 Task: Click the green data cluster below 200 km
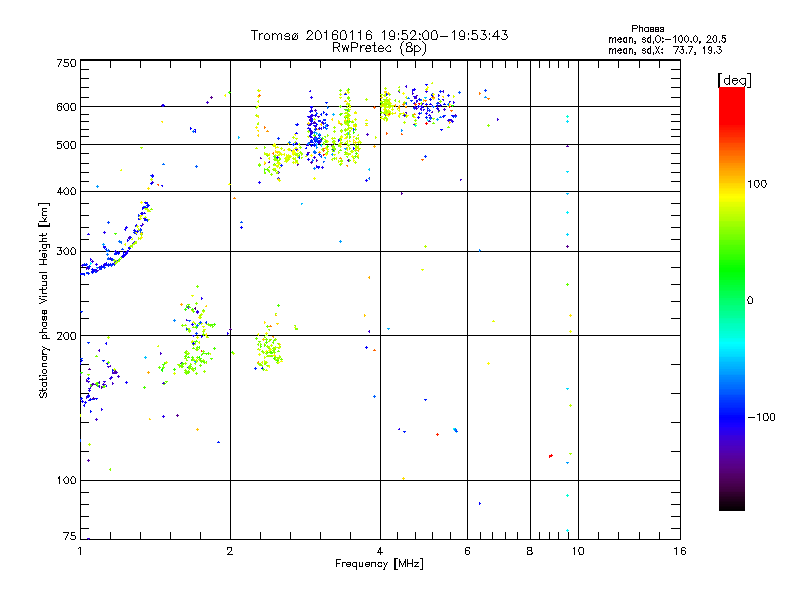point(267,349)
